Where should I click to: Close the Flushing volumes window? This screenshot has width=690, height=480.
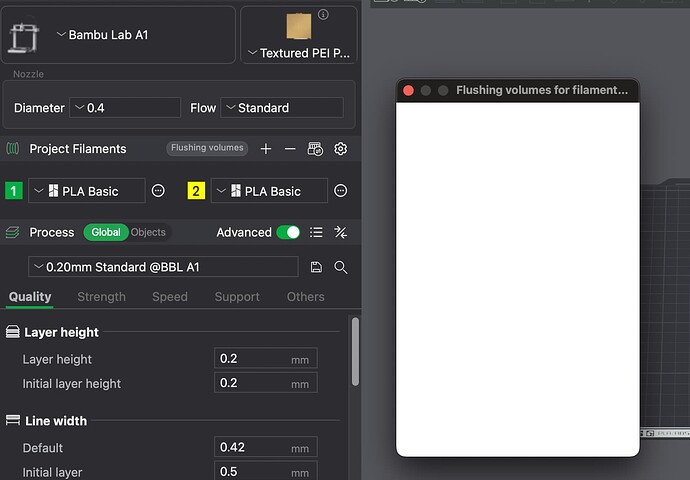[x=408, y=90]
